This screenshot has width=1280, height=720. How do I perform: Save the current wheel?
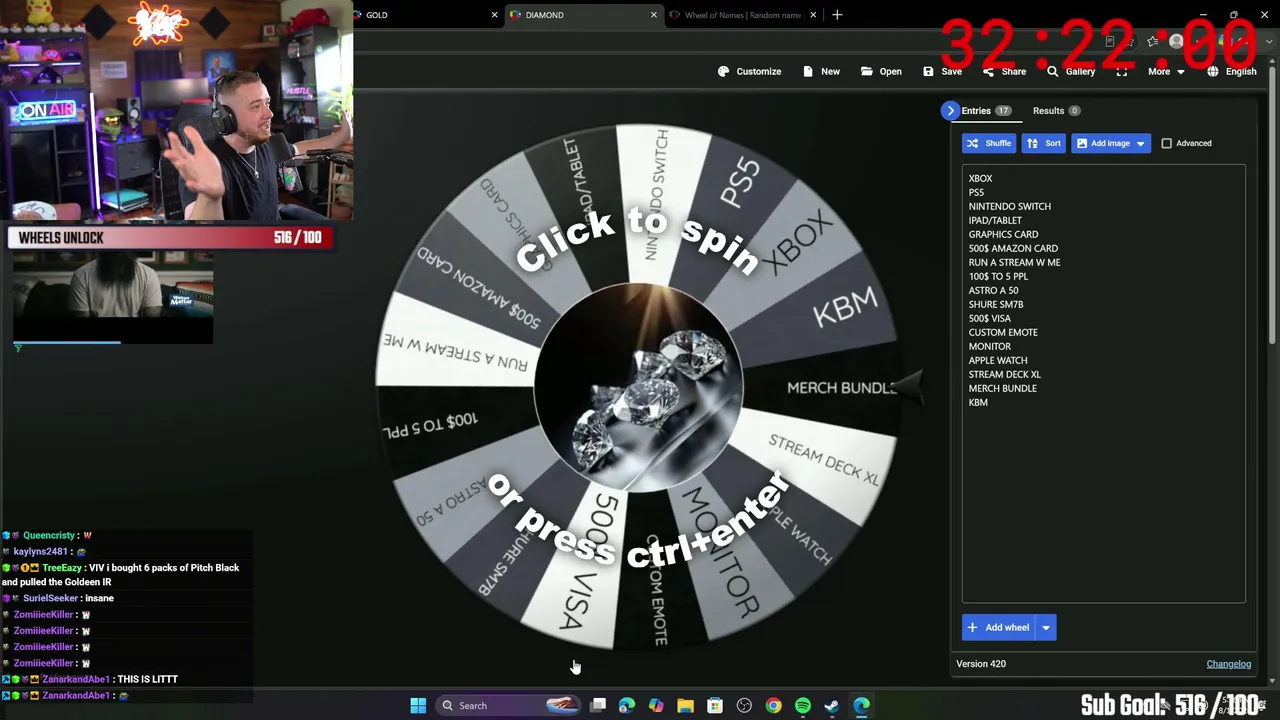tap(942, 71)
